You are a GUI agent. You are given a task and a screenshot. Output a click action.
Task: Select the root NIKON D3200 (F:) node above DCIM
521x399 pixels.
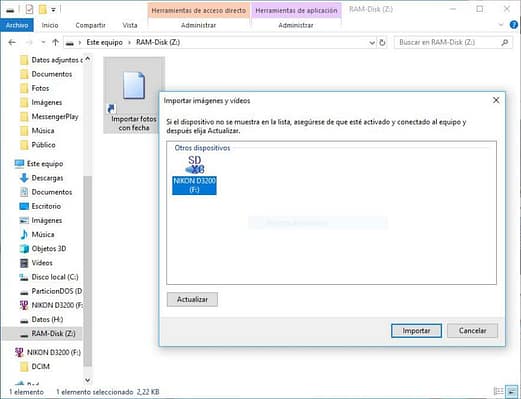click(x=48, y=352)
